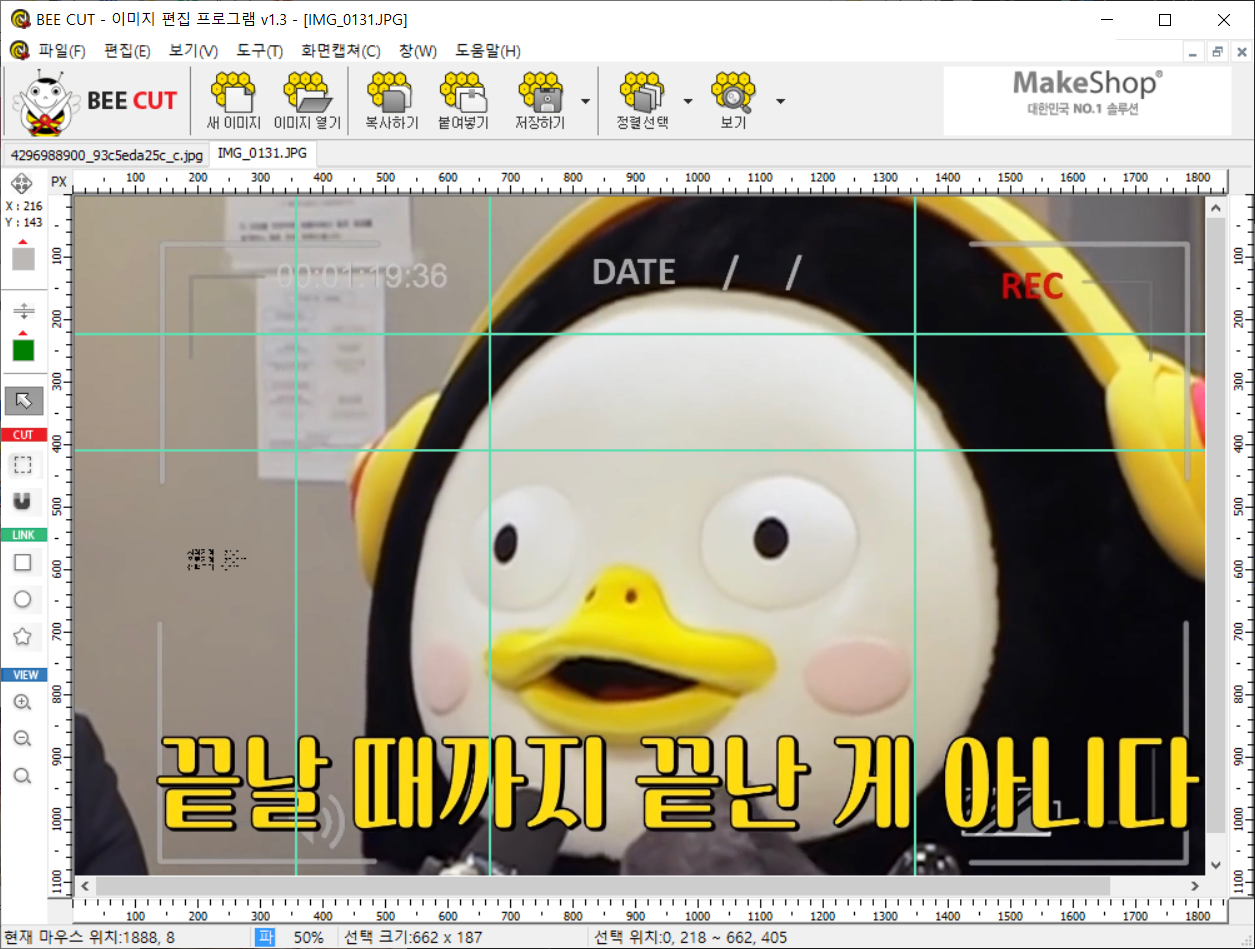This screenshot has width=1255, height=949.
Task: Click the zoom in magnifier icon
Action: pos(22,703)
